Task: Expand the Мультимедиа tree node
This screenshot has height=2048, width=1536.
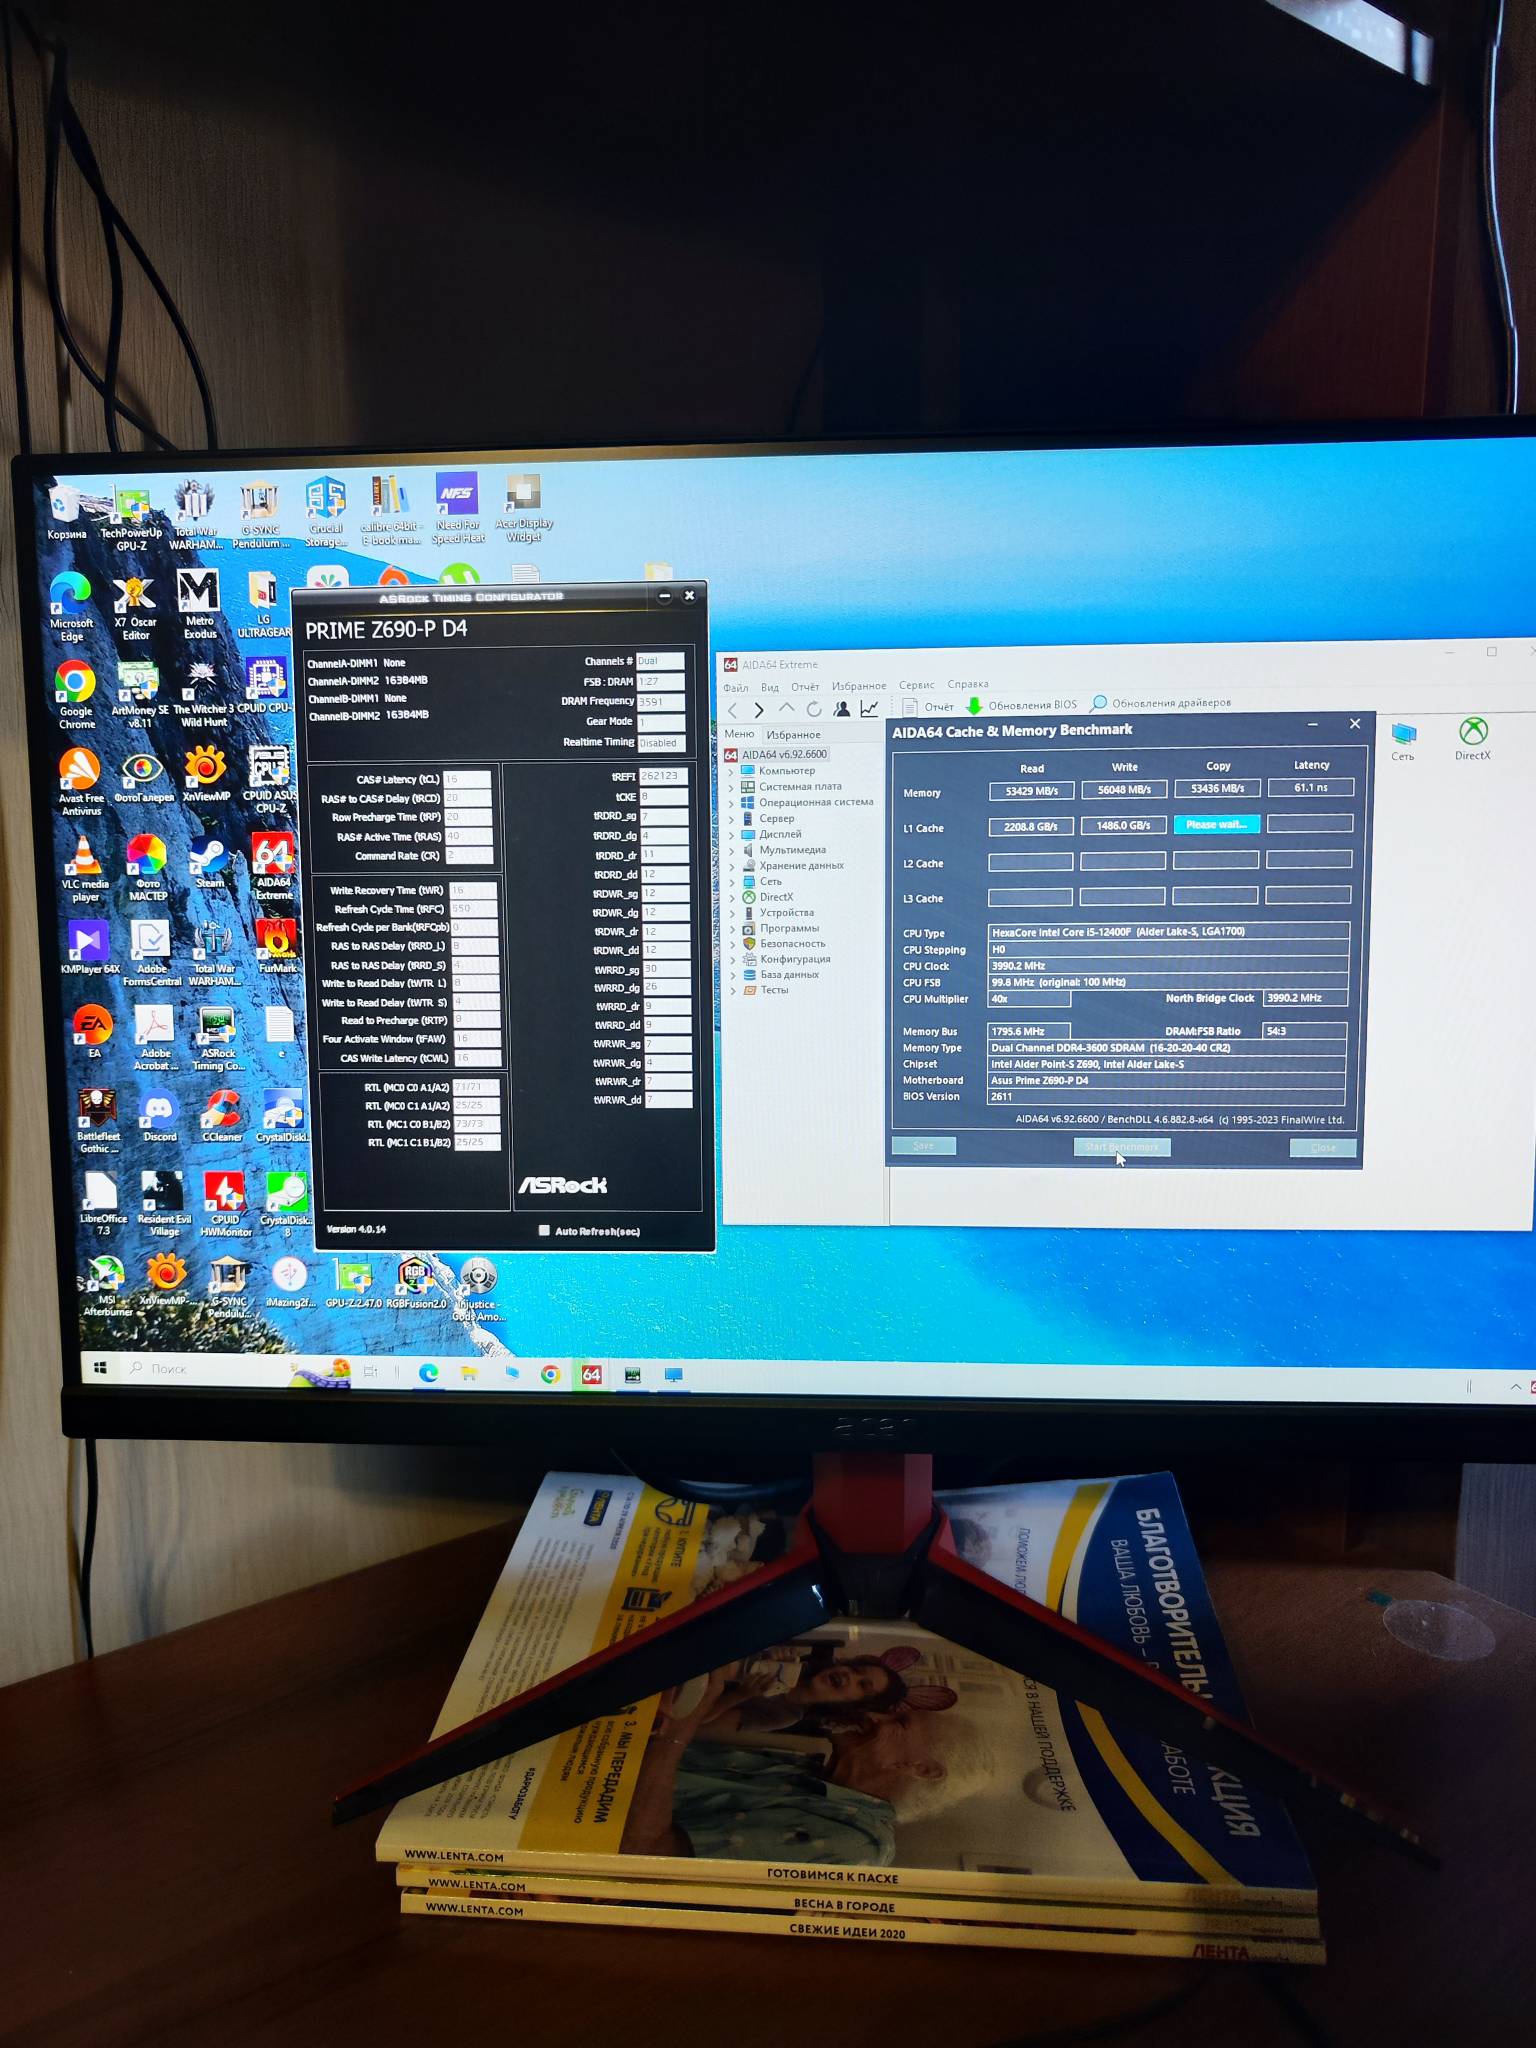Action: click(732, 850)
